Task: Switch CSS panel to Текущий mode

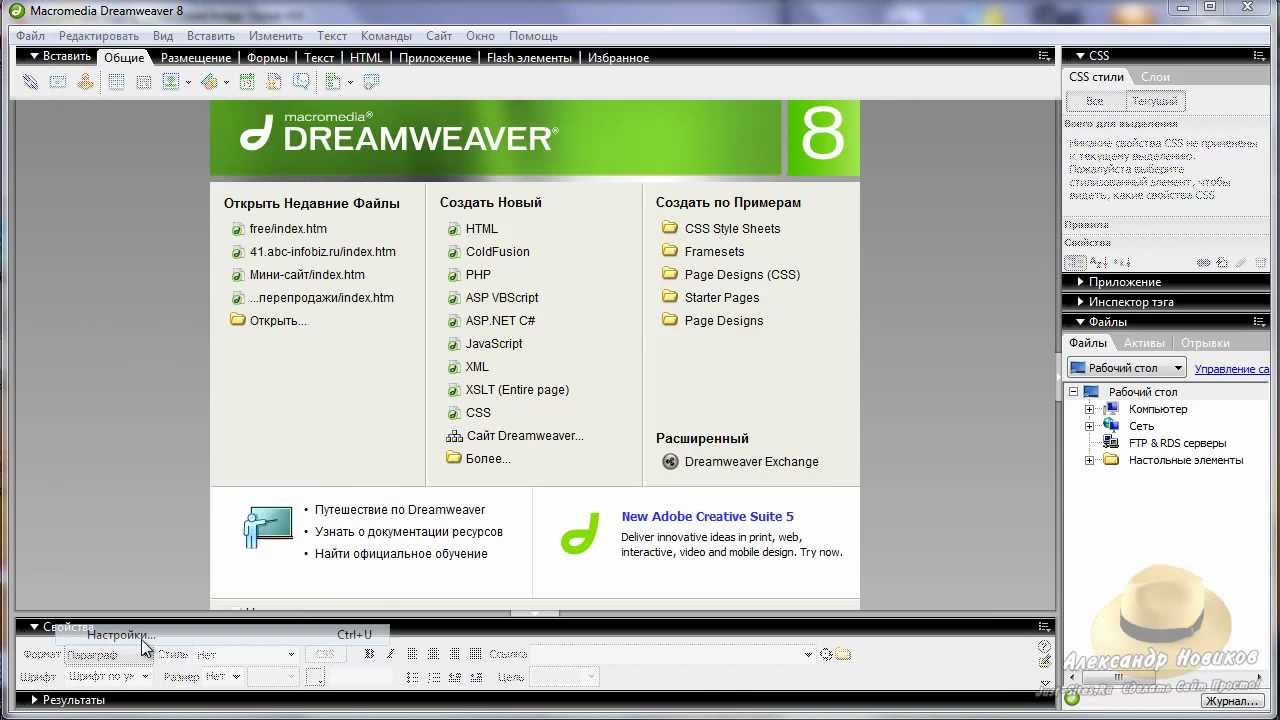Action: pyautogui.click(x=1155, y=101)
